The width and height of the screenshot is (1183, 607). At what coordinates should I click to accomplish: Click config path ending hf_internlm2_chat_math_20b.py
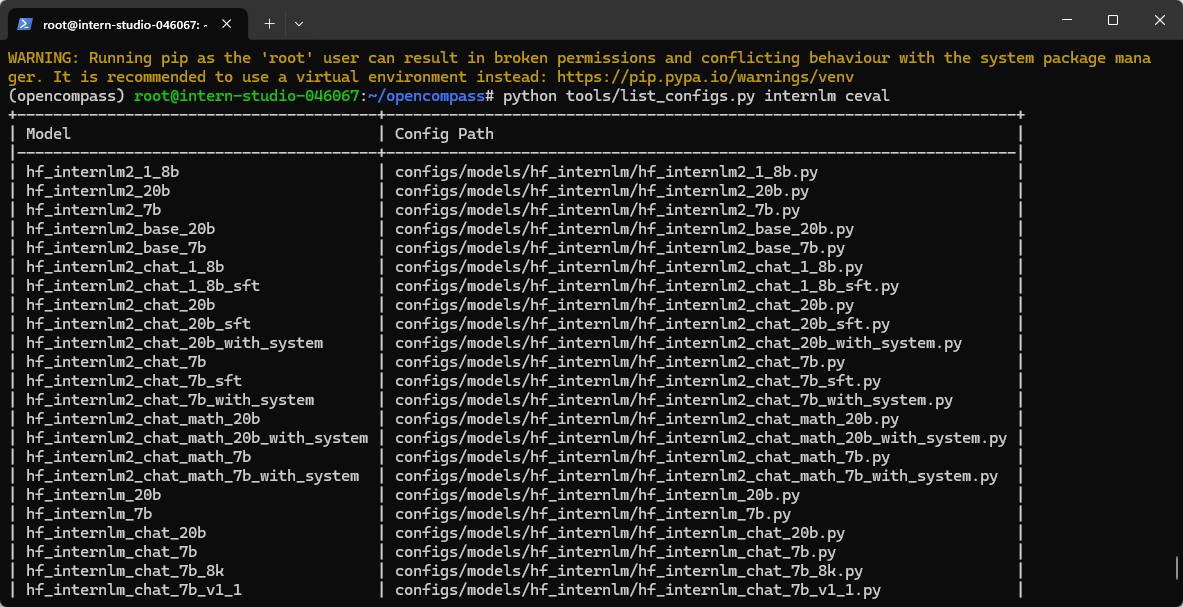pos(647,418)
